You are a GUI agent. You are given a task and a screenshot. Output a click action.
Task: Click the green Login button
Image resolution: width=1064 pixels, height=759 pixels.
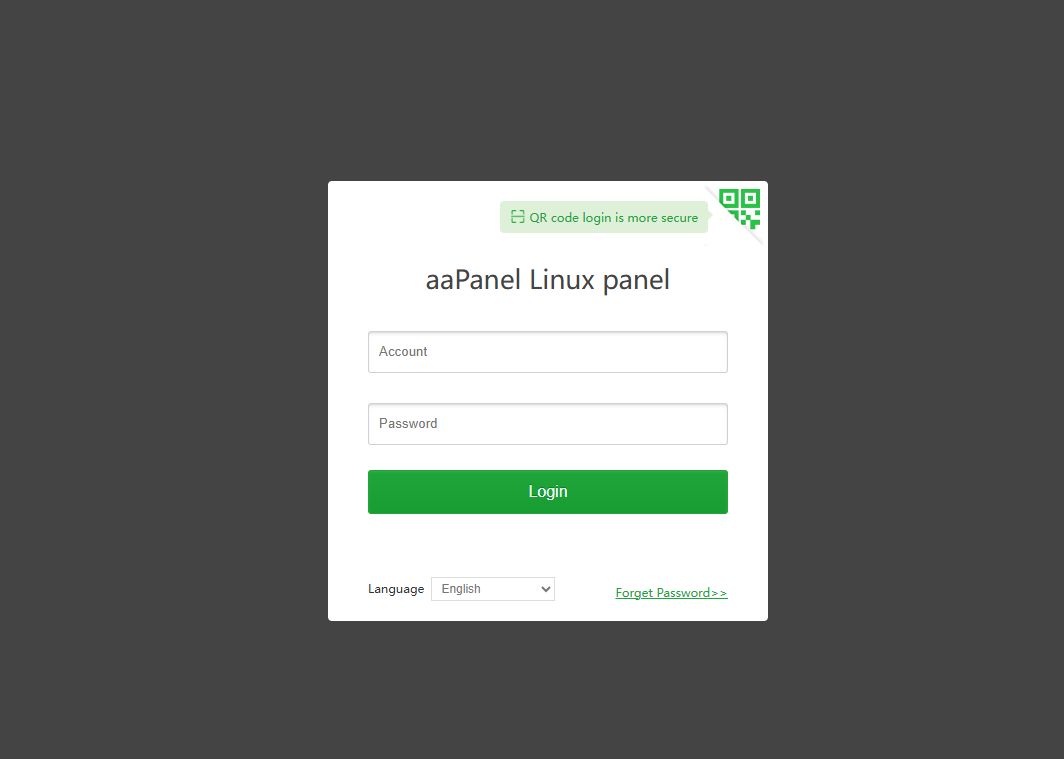(548, 492)
